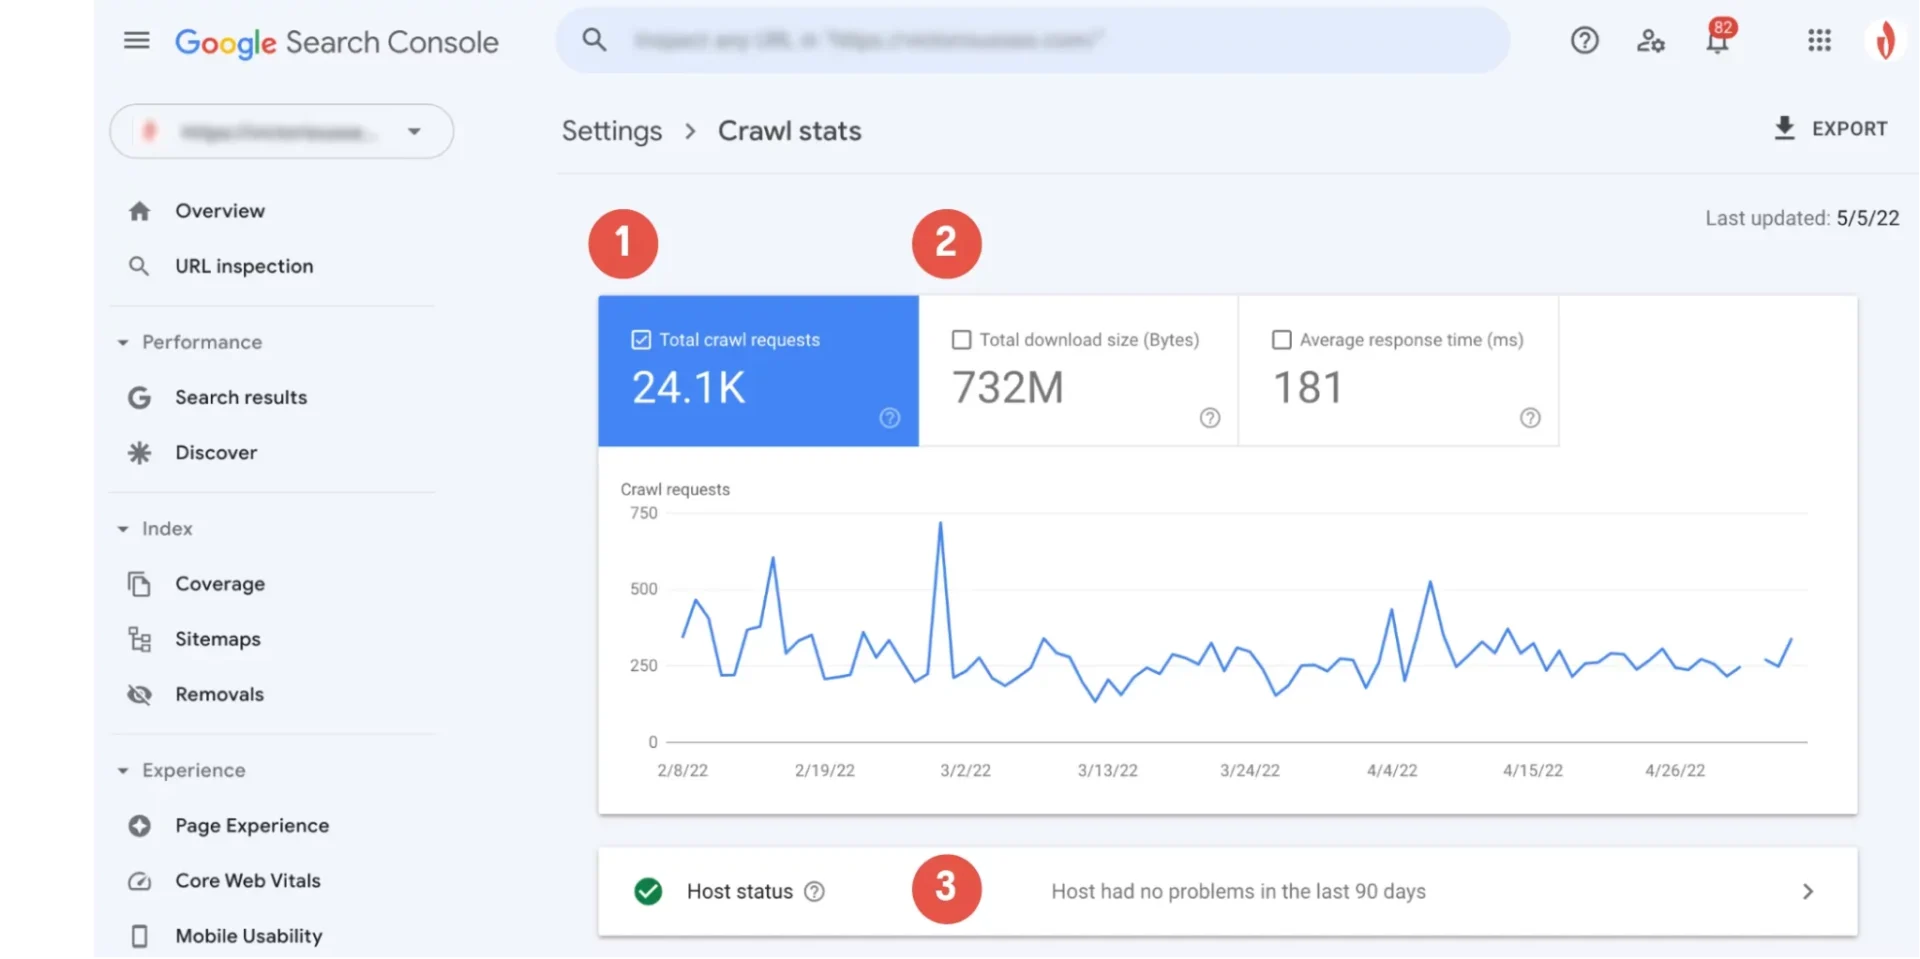Click help icon in Average response time card
This screenshot has width=1920, height=959.
pos(1530,418)
